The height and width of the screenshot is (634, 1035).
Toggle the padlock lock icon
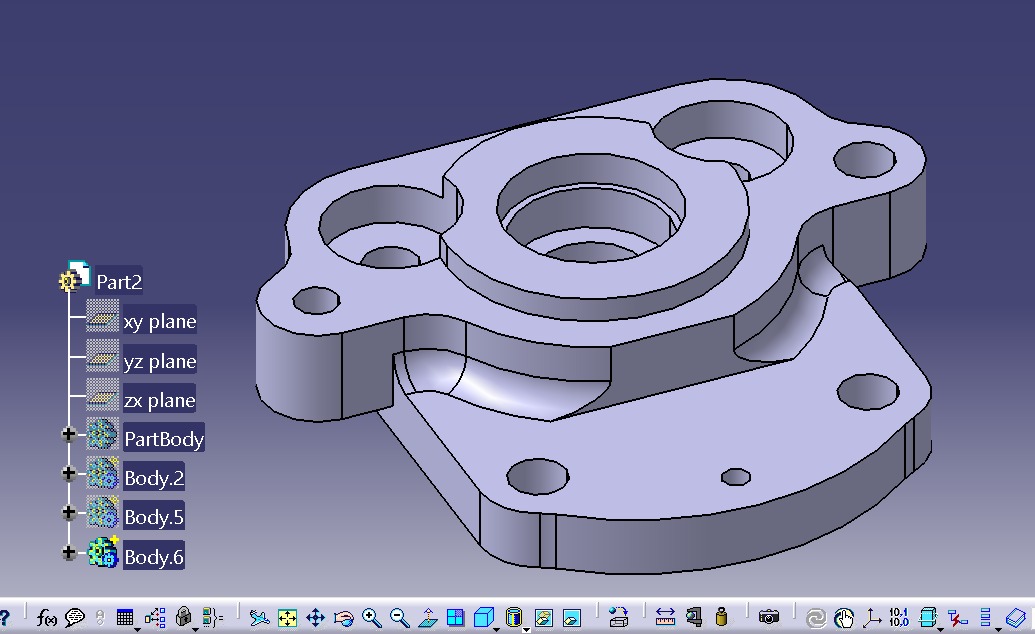(183, 618)
